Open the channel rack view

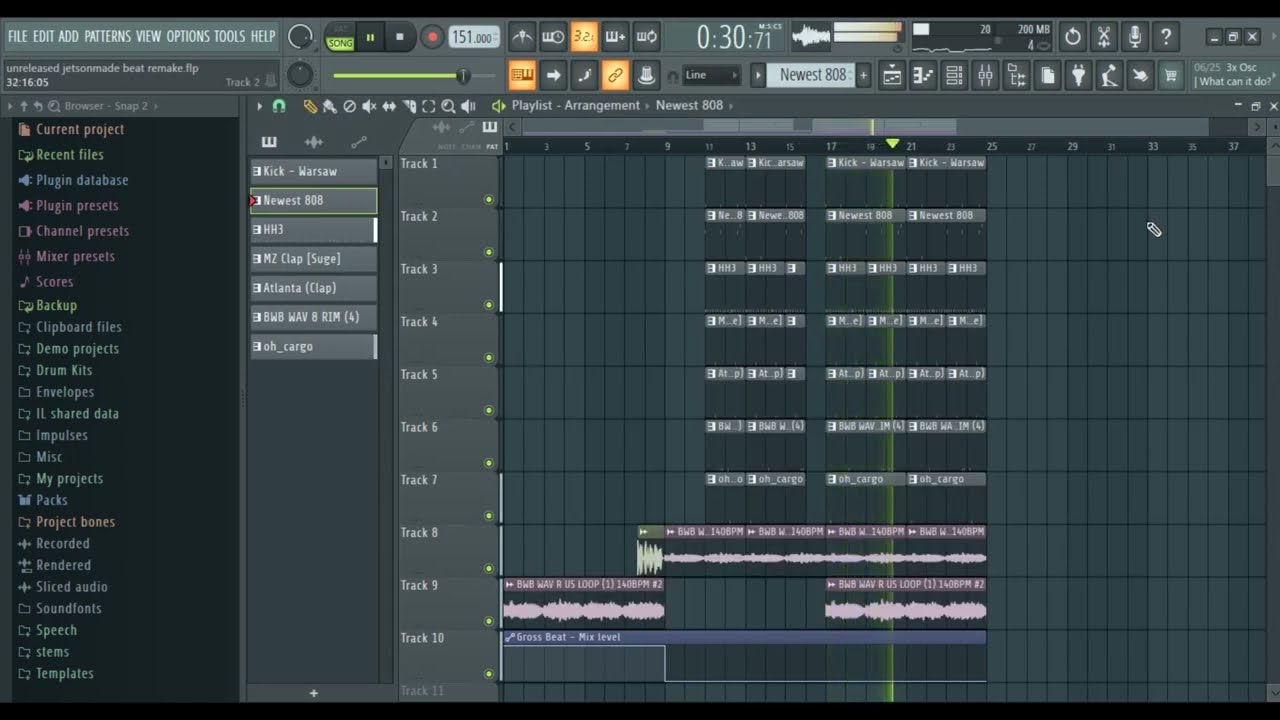pyautogui.click(x=954, y=75)
